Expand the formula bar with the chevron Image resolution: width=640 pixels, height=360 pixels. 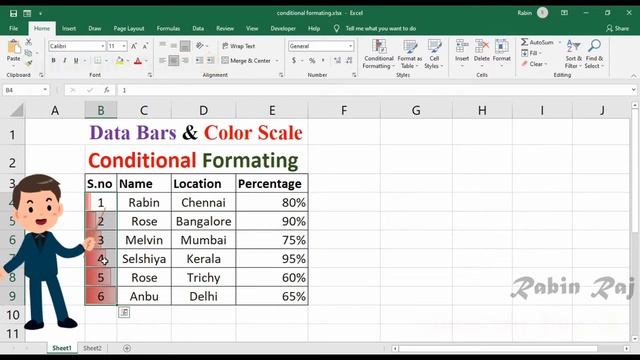(x=633, y=90)
